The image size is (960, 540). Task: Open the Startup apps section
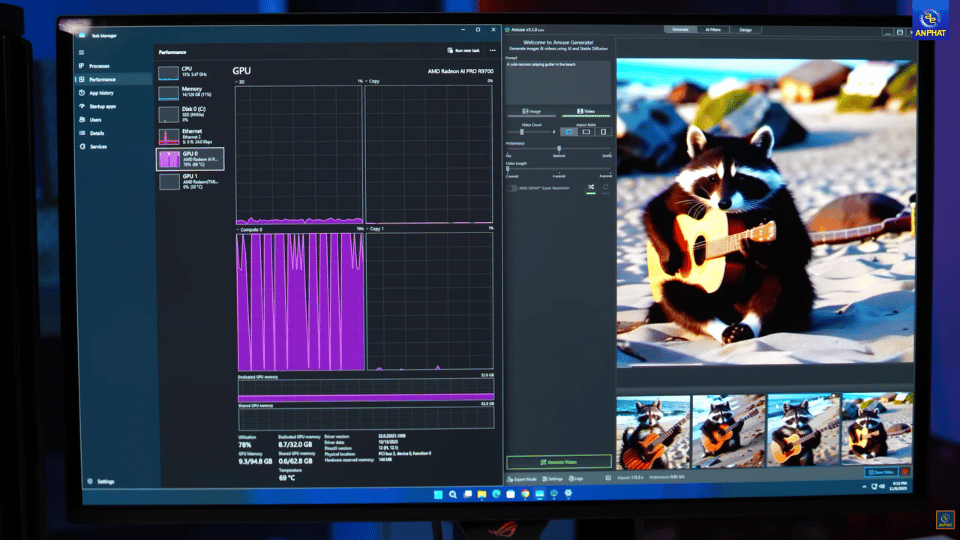tap(101, 106)
